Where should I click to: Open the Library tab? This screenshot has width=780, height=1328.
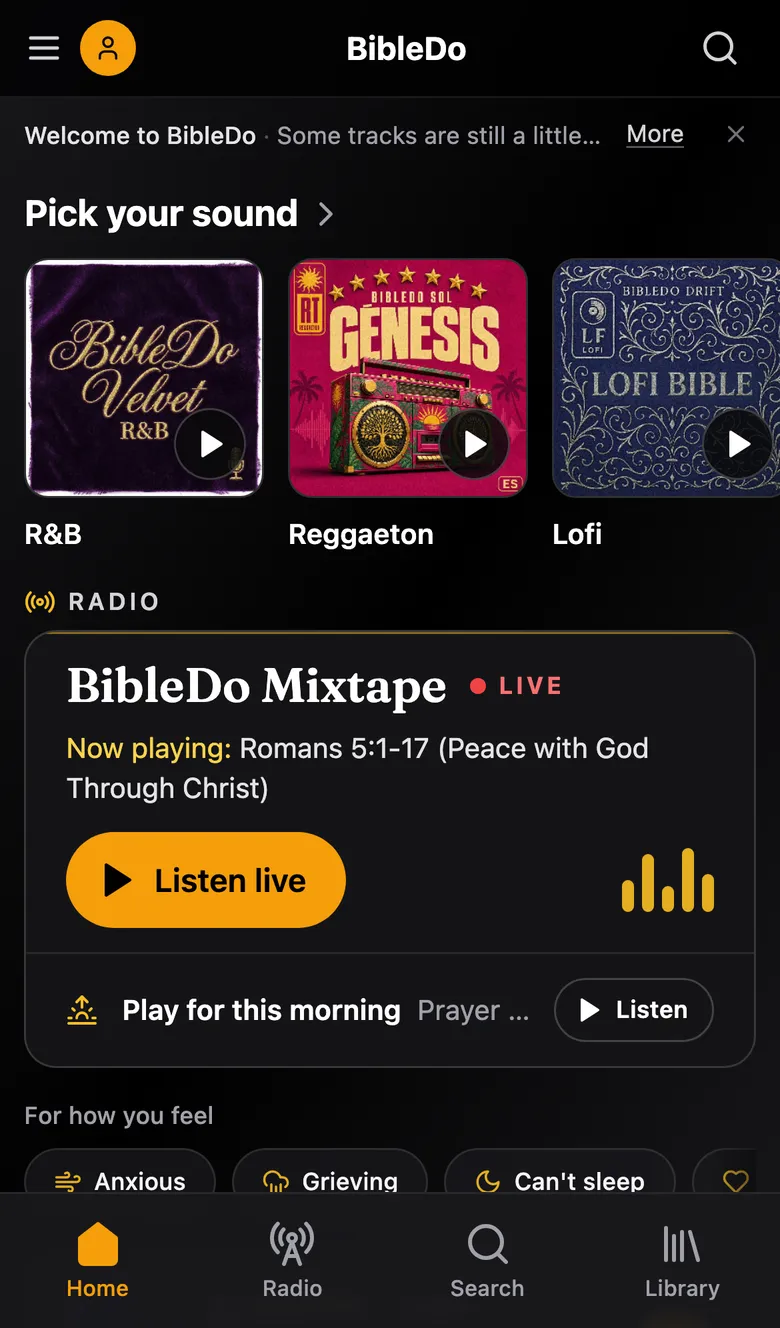click(682, 1260)
